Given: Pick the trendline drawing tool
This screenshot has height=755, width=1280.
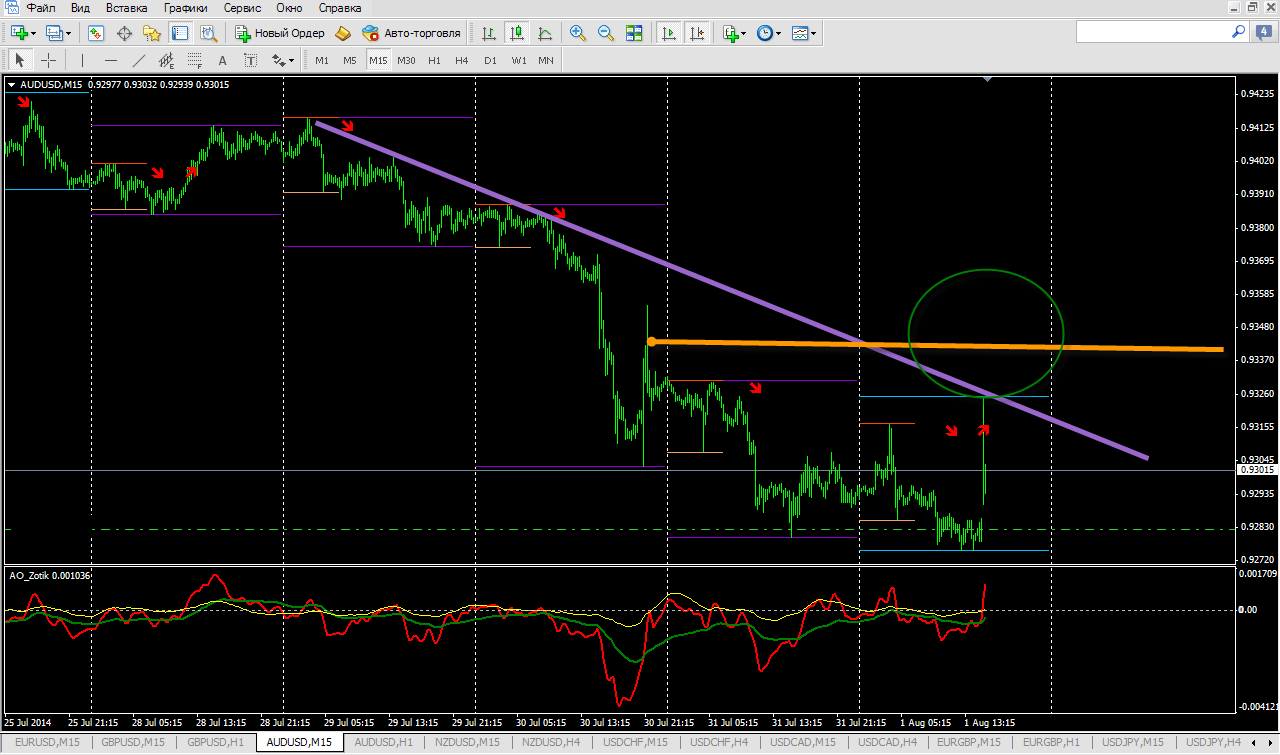Looking at the screenshot, I should 138,60.
